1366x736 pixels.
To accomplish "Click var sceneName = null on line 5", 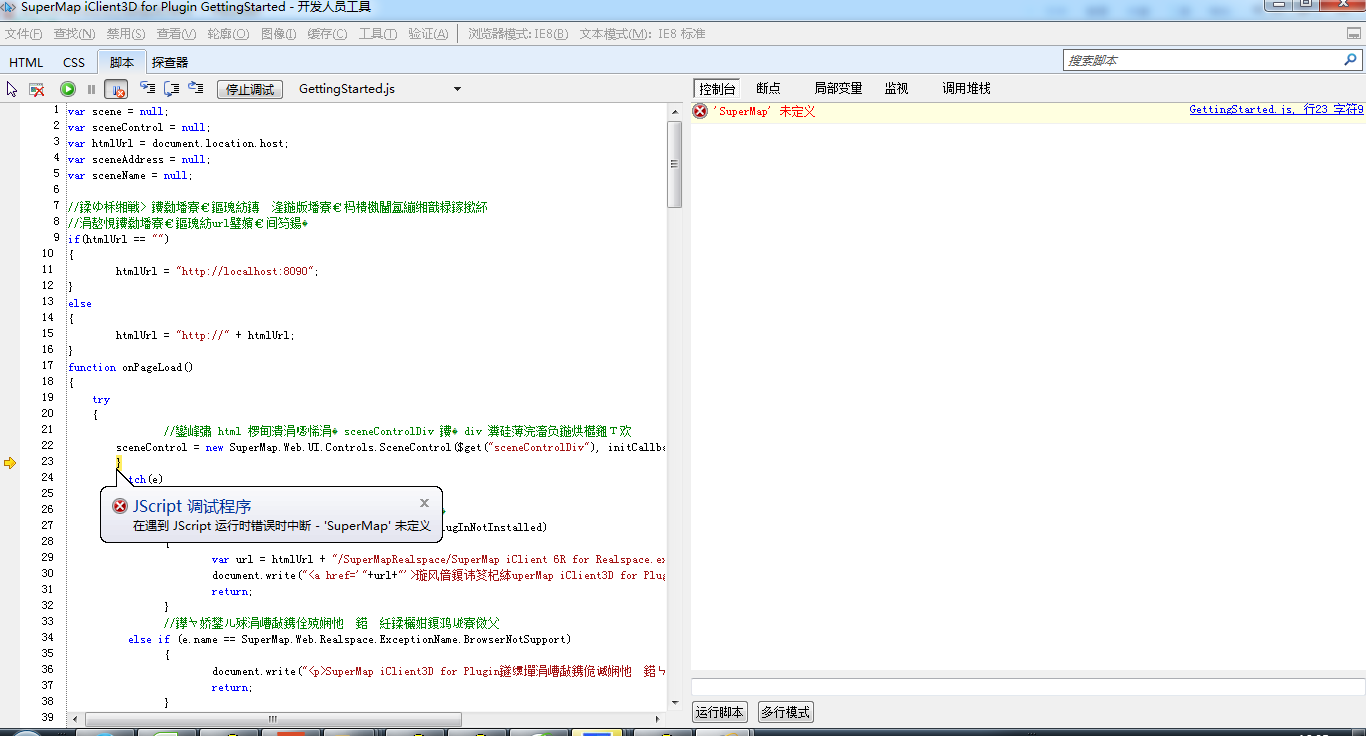I will pyautogui.click(x=129, y=175).
